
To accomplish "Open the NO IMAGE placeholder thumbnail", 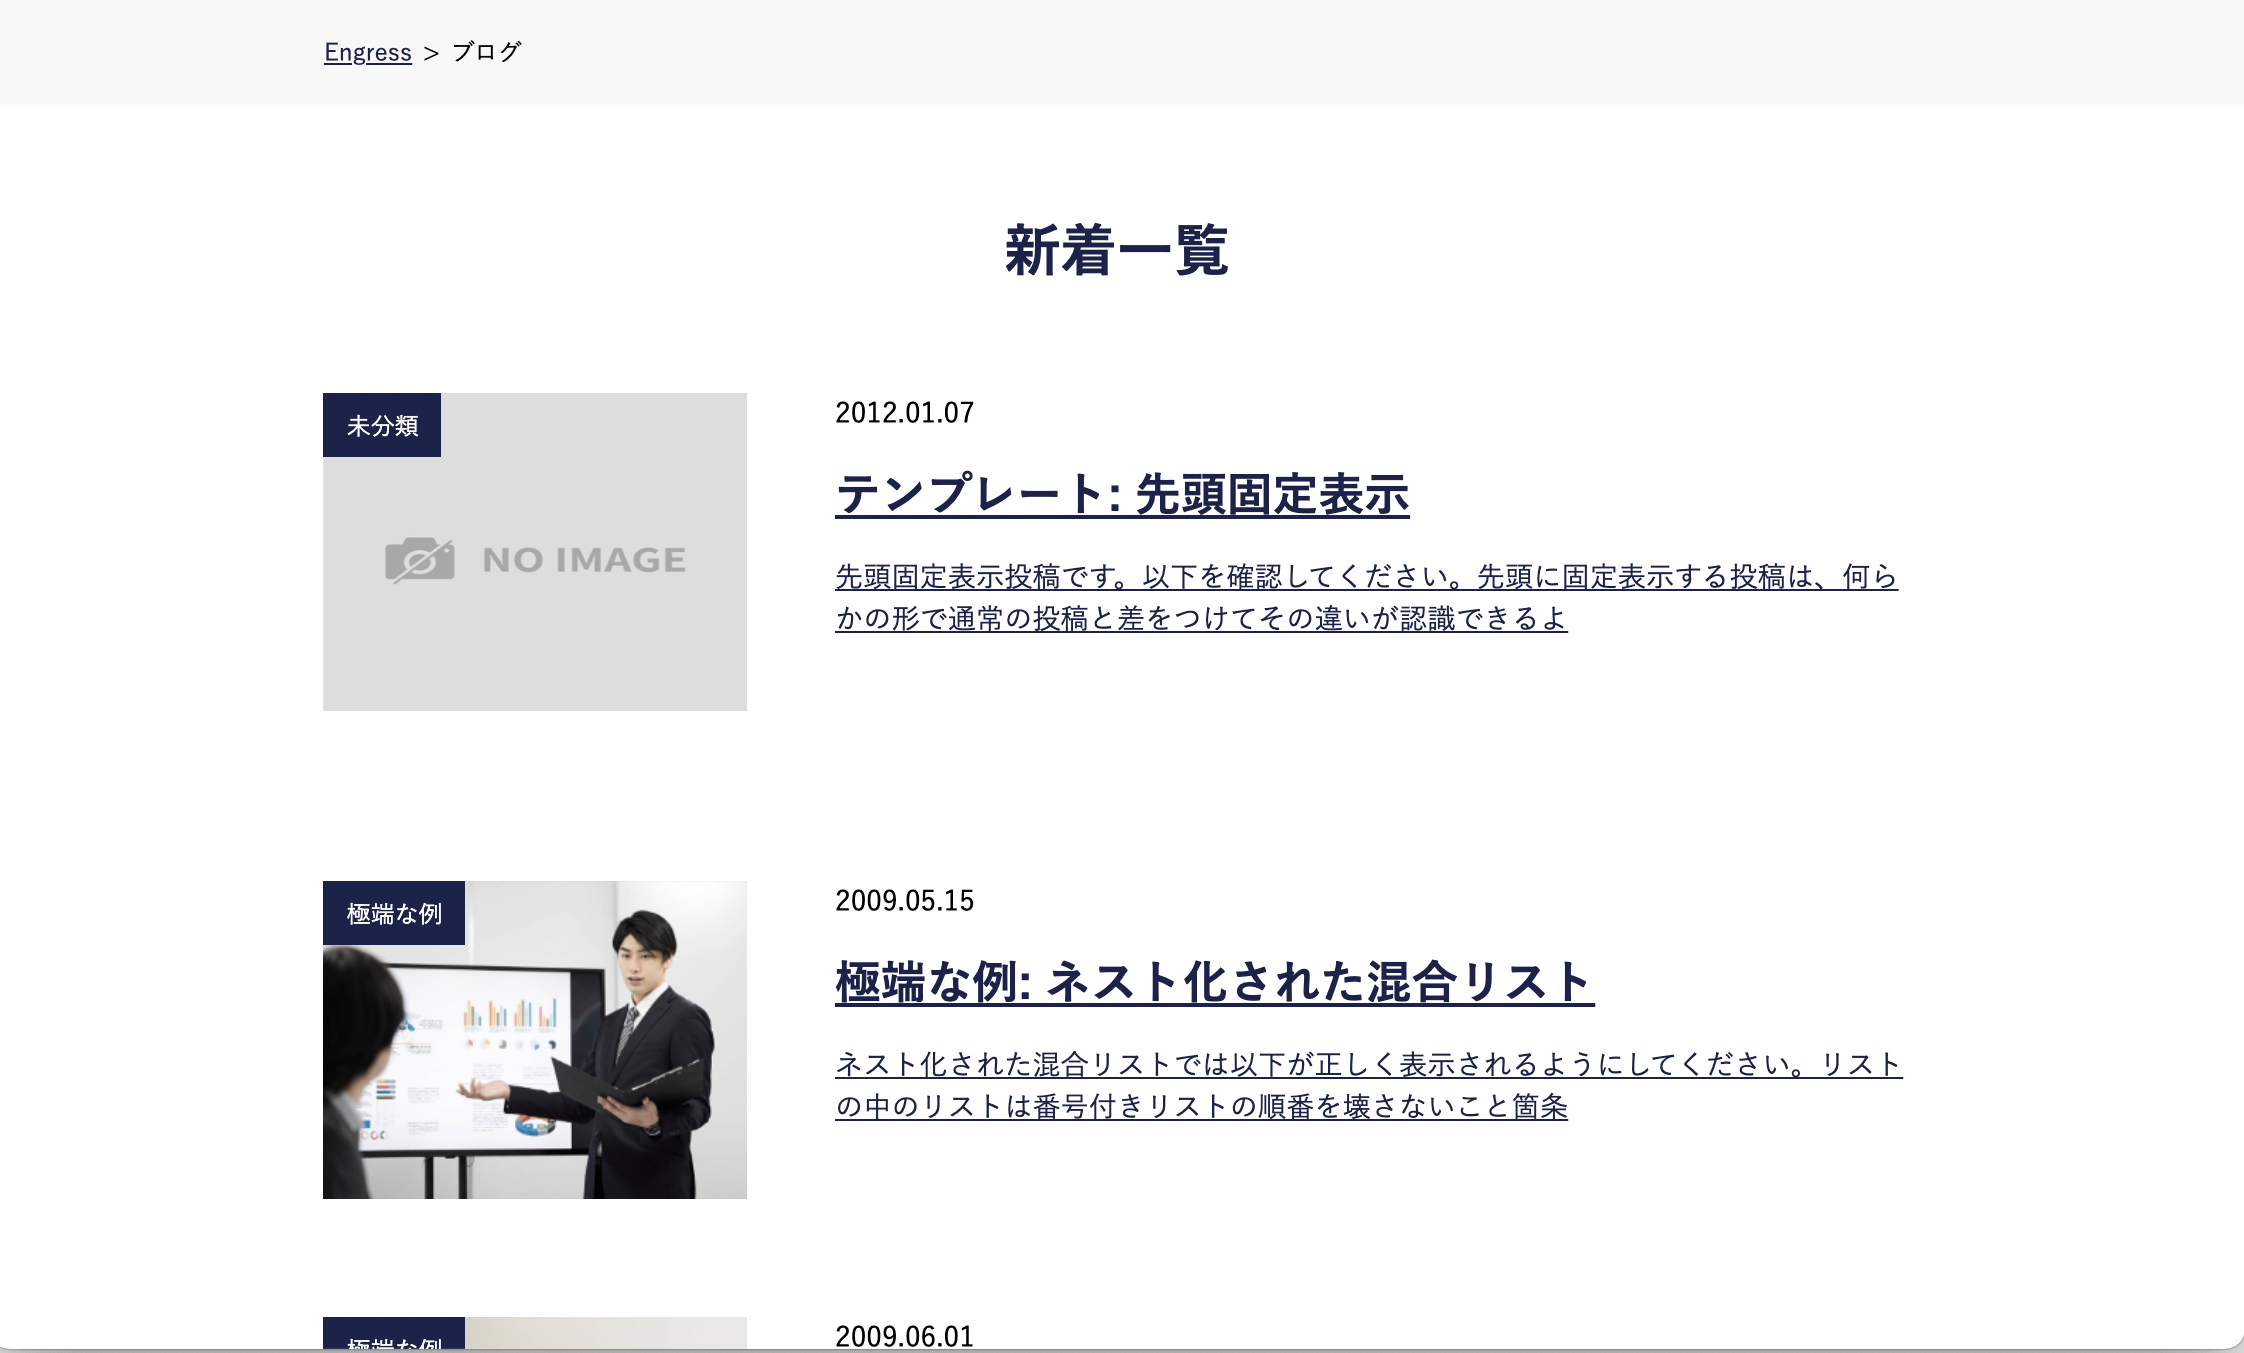I will click(x=535, y=650).
